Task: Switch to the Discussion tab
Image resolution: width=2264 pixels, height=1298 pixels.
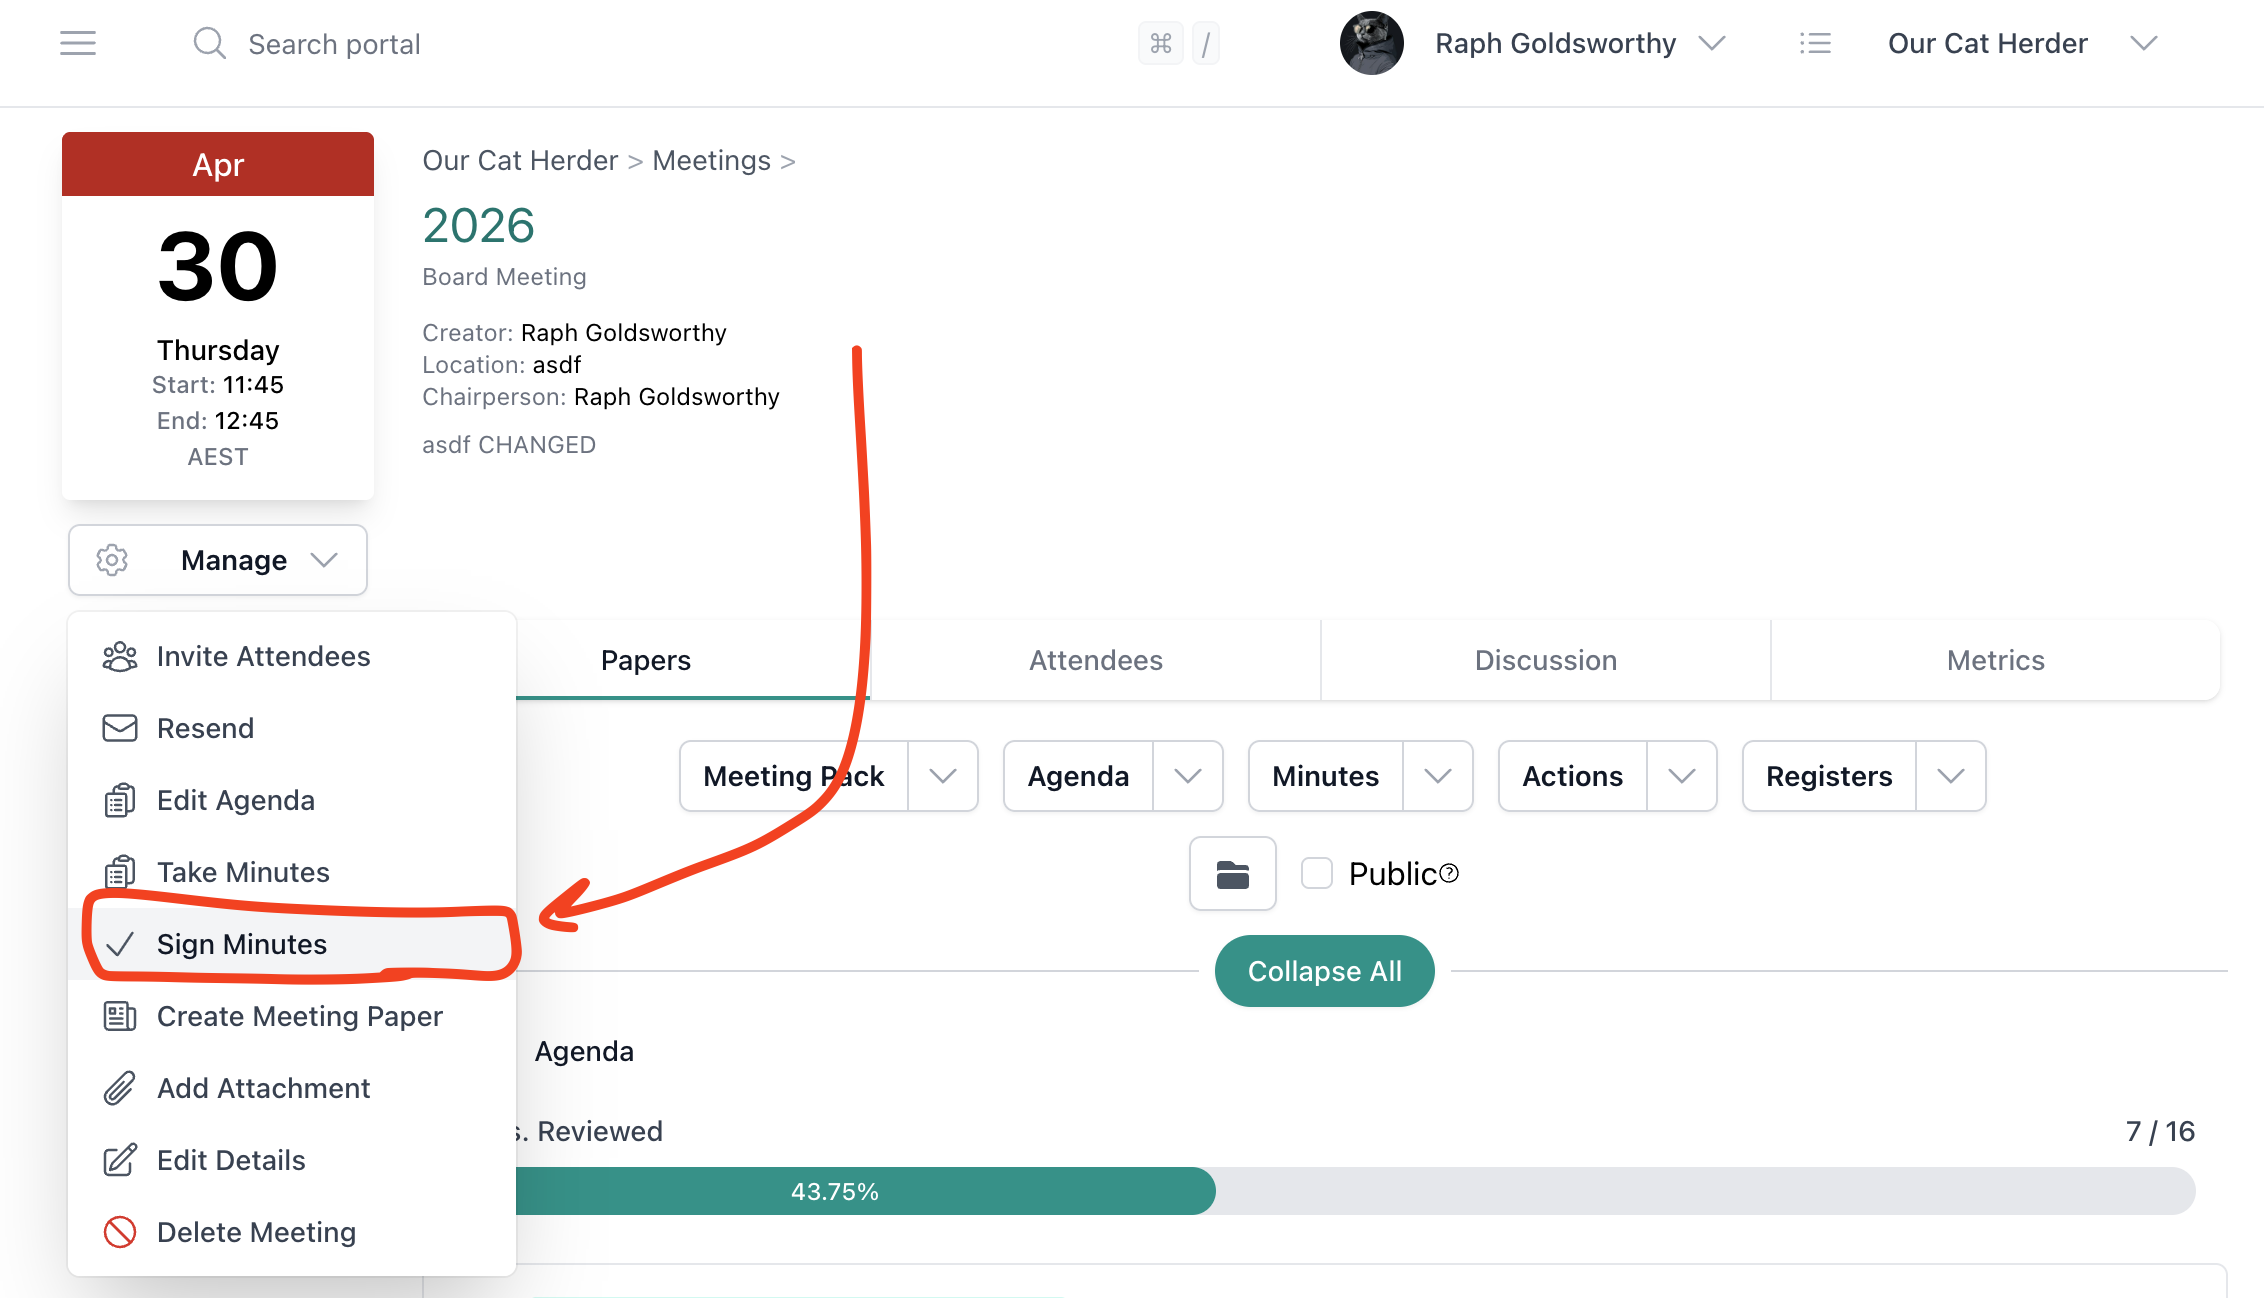Action: click(x=1545, y=660)
